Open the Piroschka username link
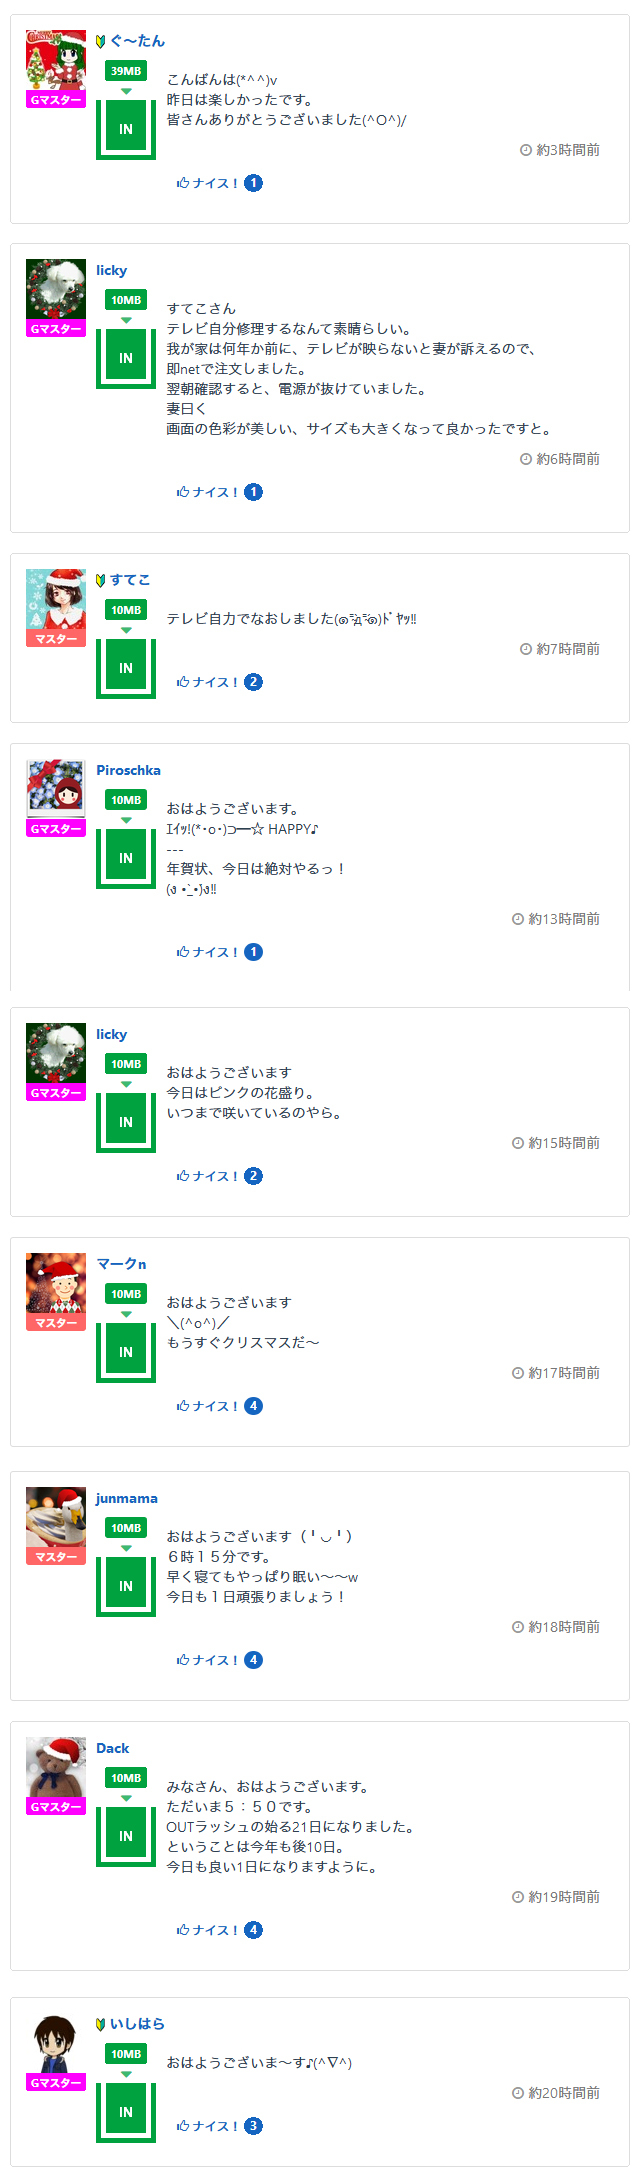Image resolution: width=640 pixels, height=2181 pixels. [128, 770]
